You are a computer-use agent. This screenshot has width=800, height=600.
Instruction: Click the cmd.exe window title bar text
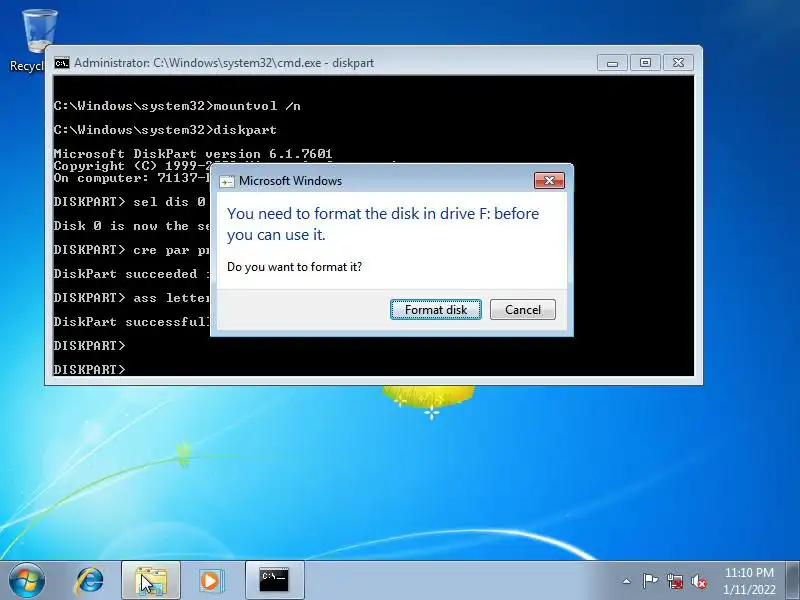[224, 63]
